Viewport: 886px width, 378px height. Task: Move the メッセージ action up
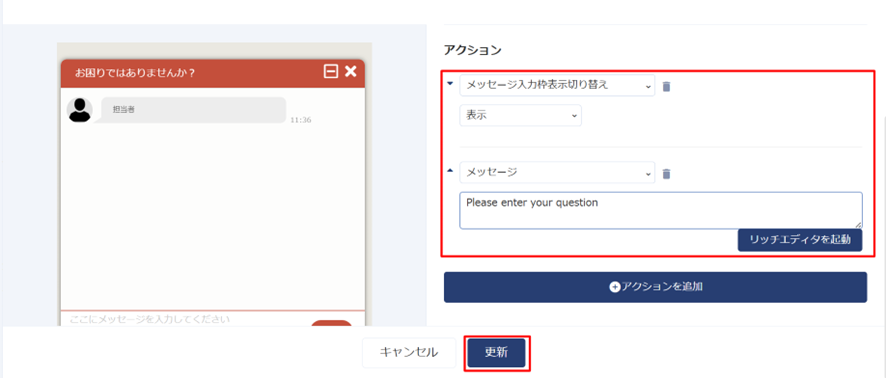[x=450, y=170]
